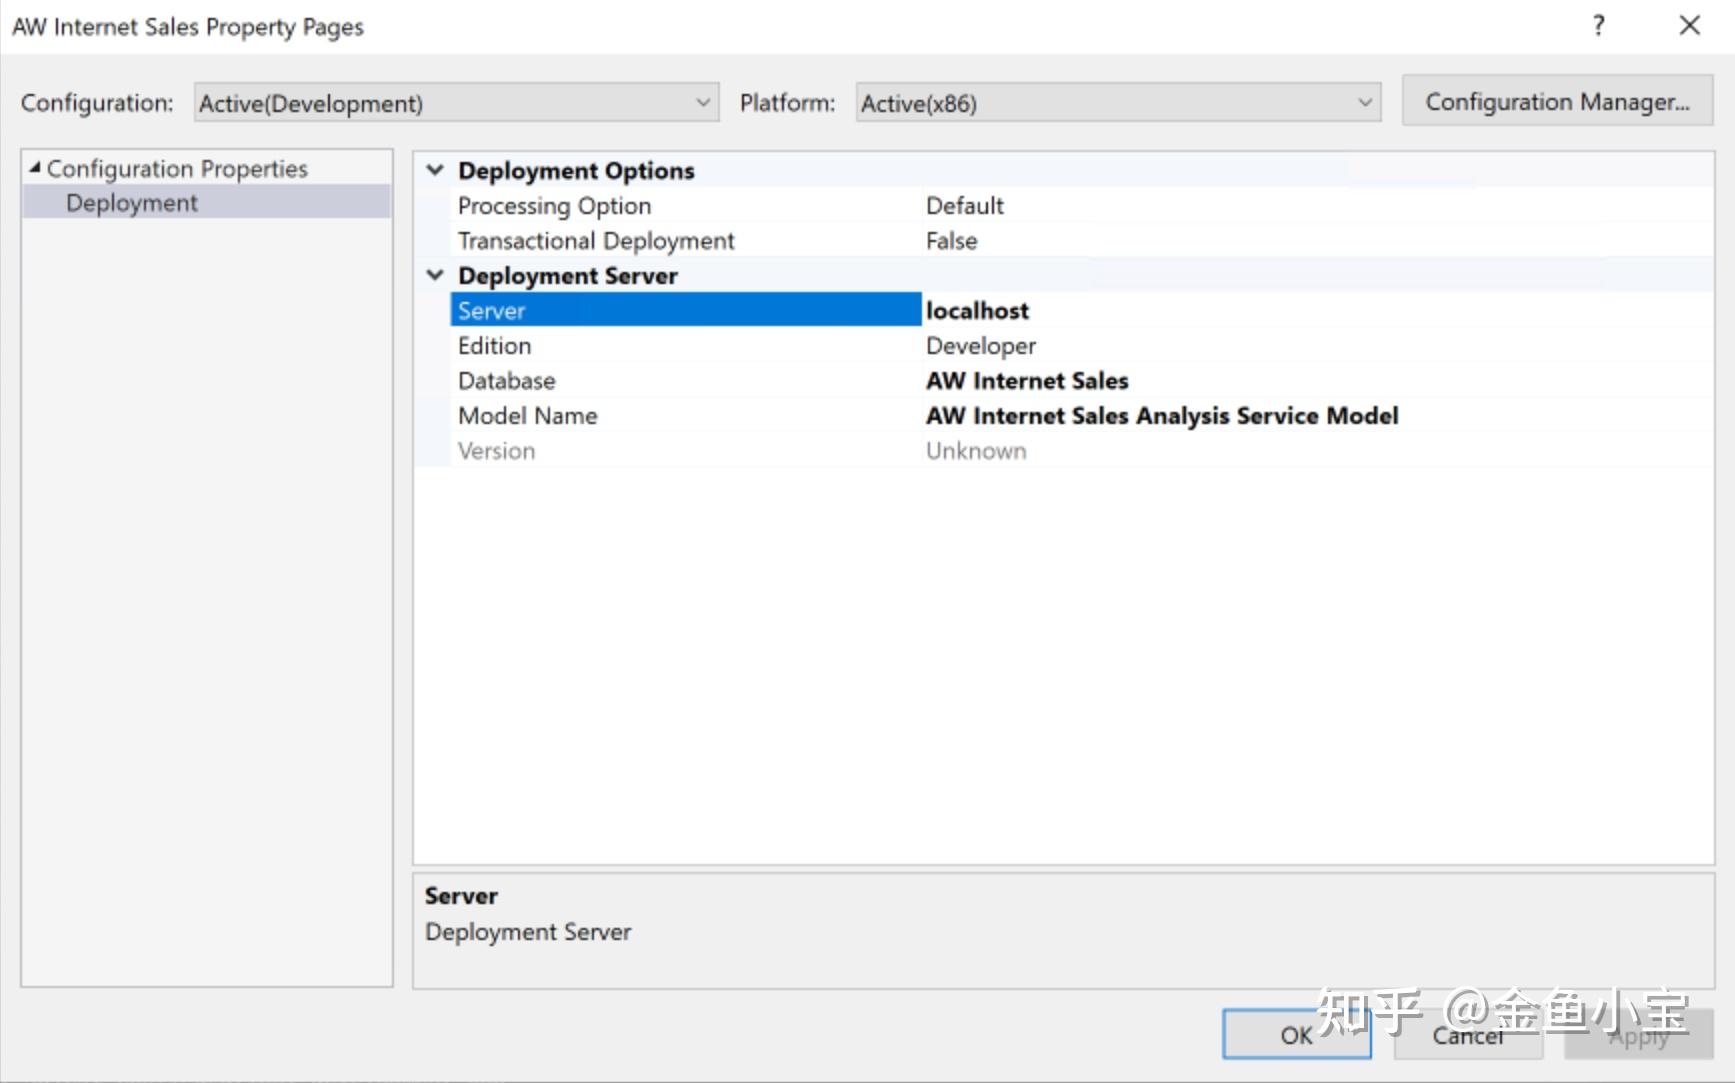Collapse the Deployment Server section
1735x1083 pixels.
(435, 274)
